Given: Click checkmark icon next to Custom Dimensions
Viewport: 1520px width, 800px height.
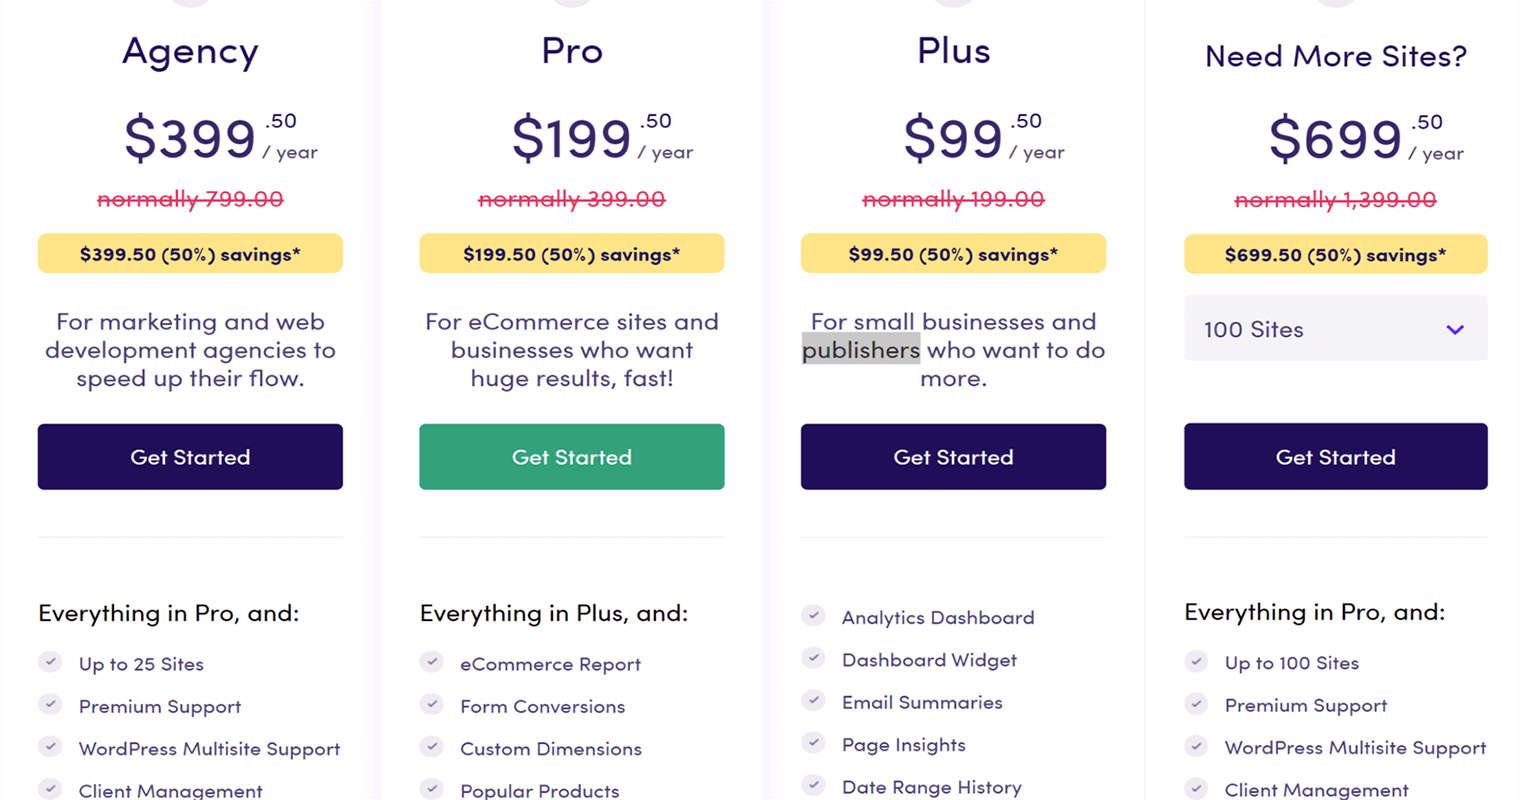Looking at the screenshot, I should point(432,746).
